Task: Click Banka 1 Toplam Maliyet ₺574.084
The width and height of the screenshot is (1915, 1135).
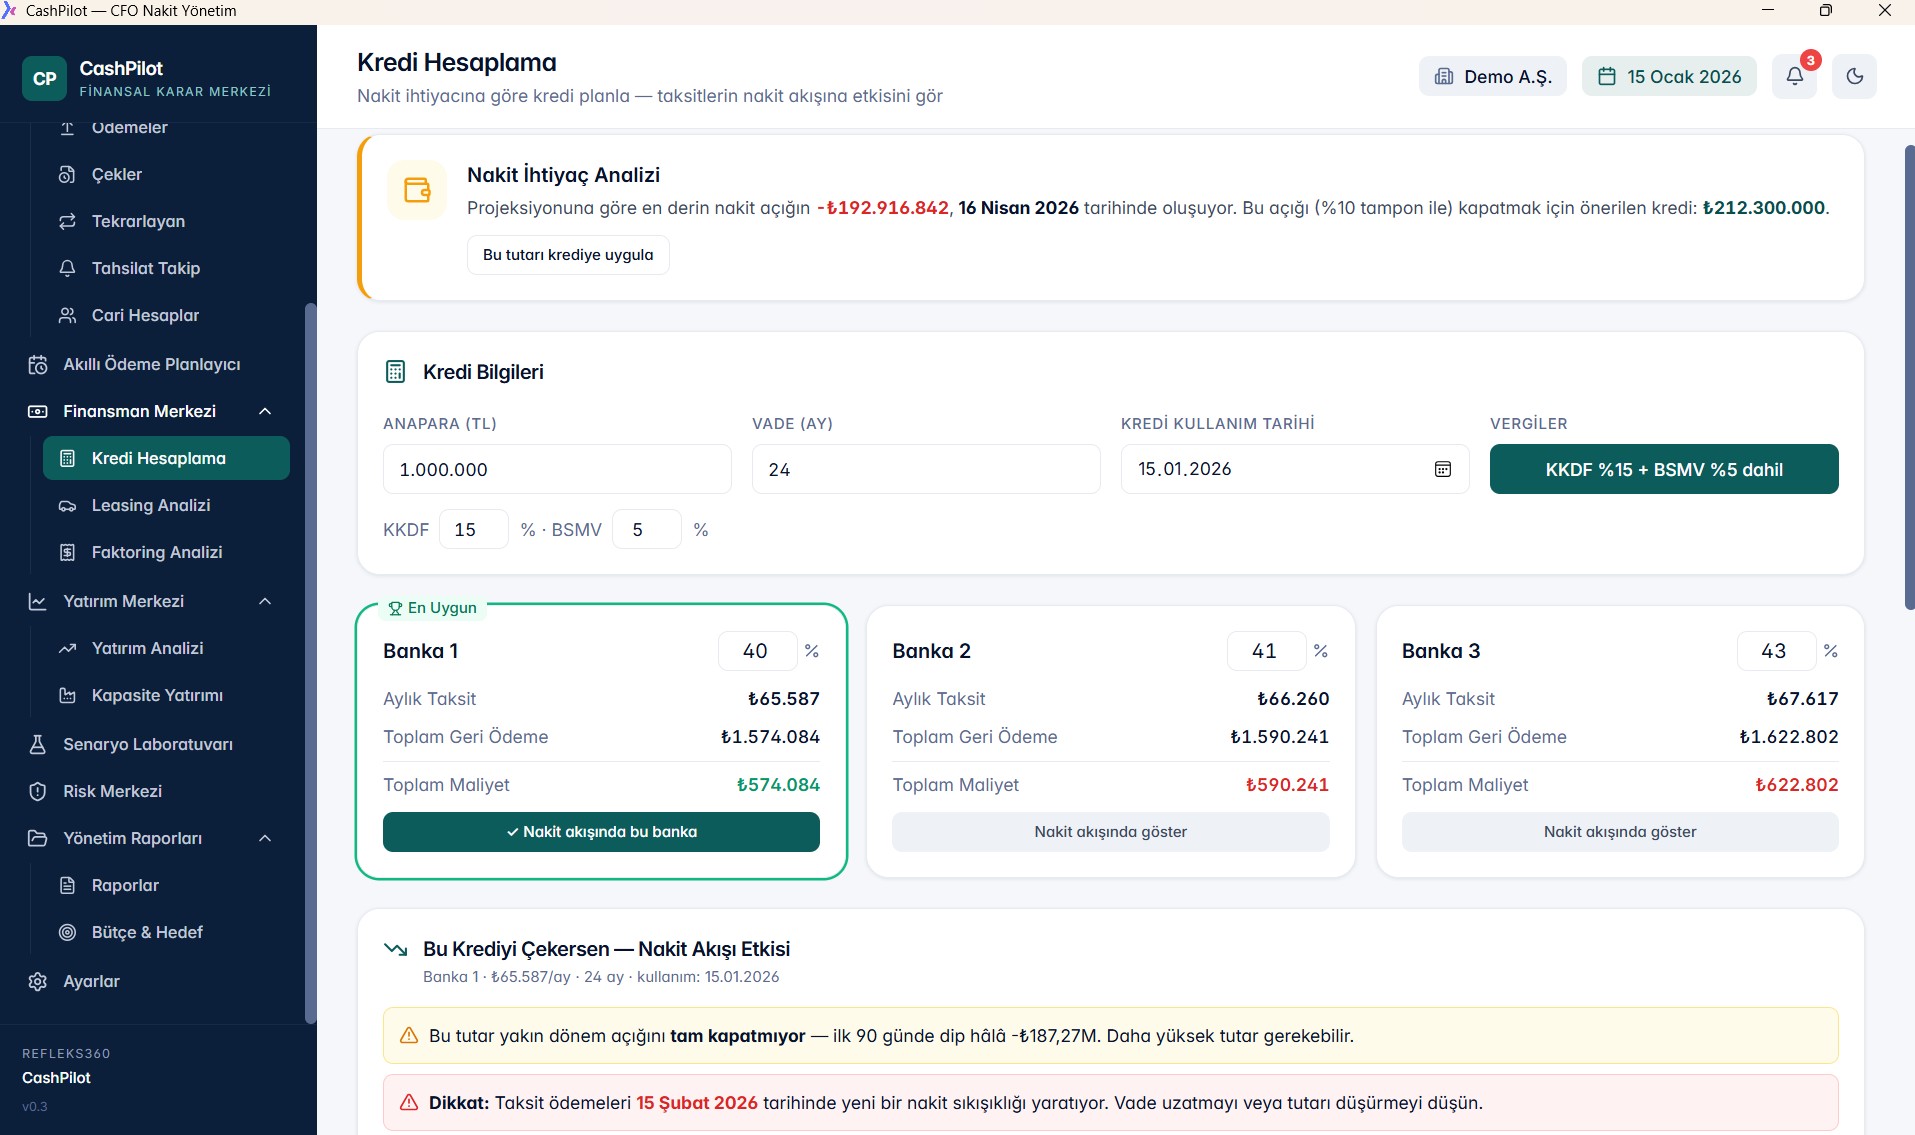Action: 778,785
